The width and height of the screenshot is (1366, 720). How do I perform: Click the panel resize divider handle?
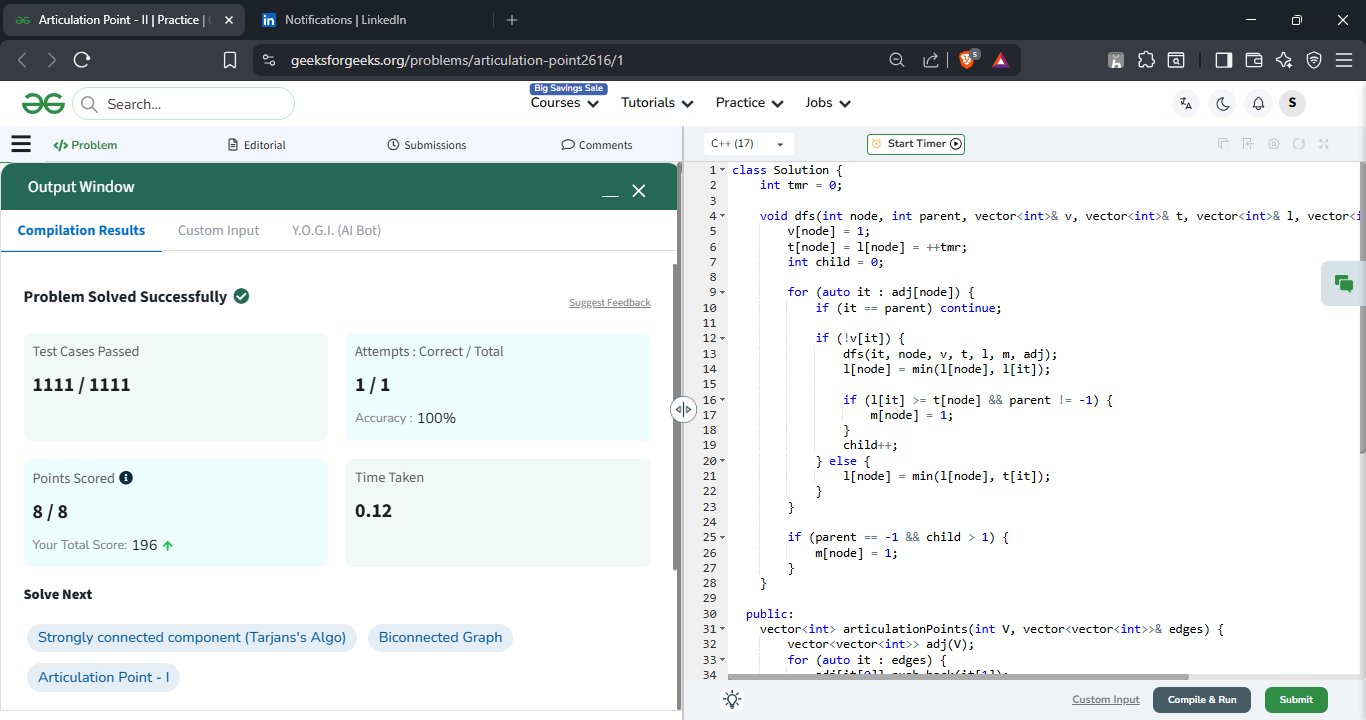pos(683,409)
